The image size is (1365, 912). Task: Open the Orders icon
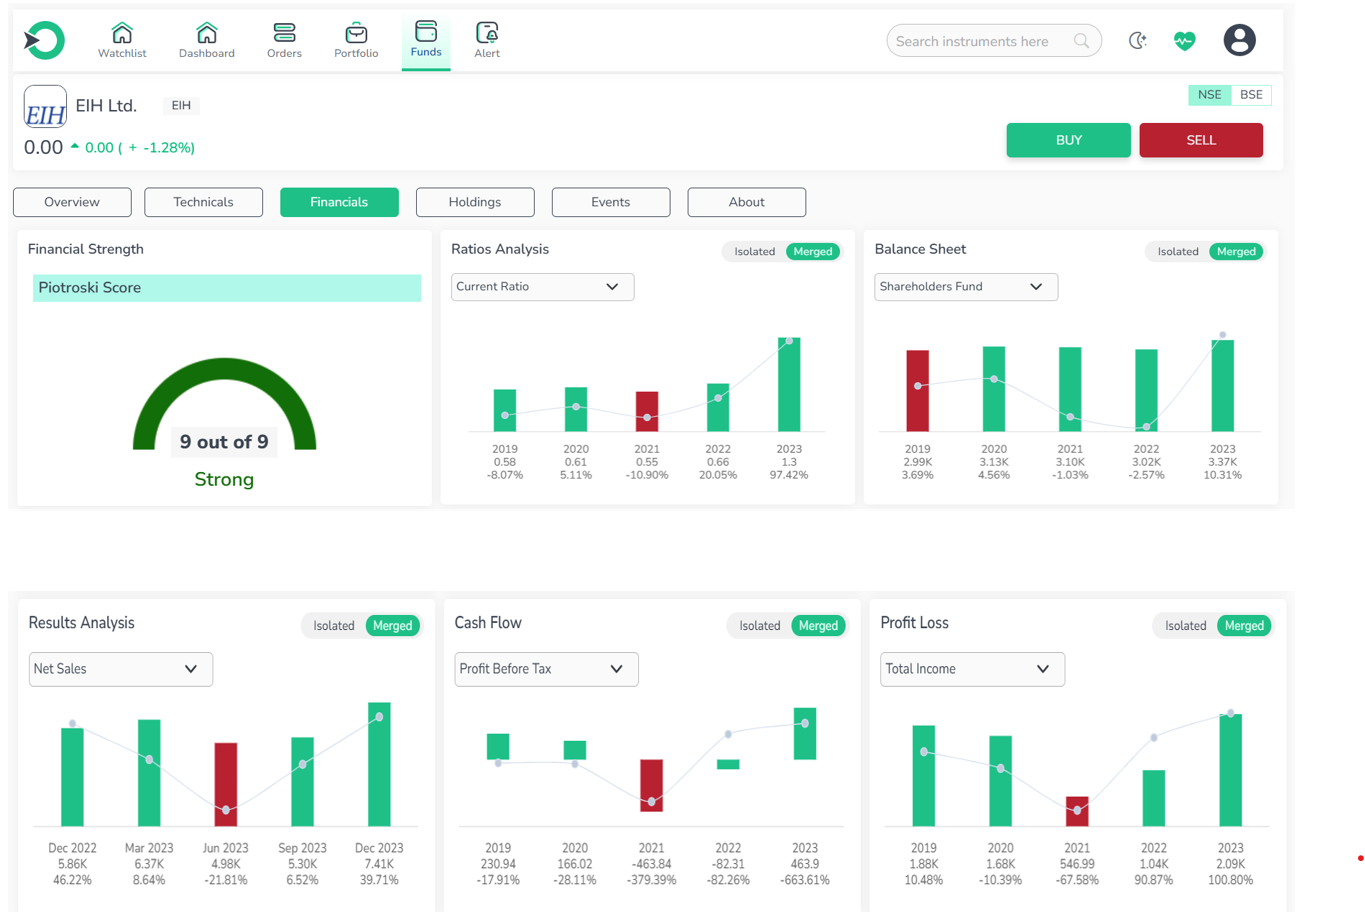point(284,32)
